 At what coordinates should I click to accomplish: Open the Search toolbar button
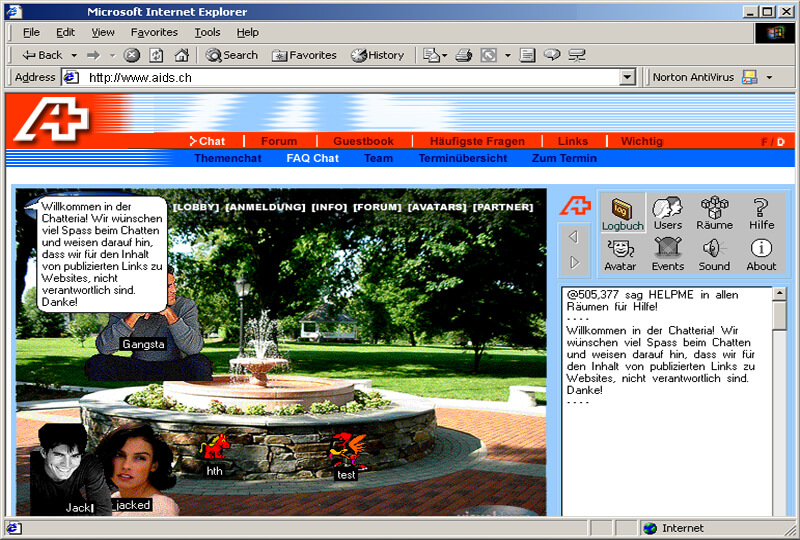pos(231,55)
